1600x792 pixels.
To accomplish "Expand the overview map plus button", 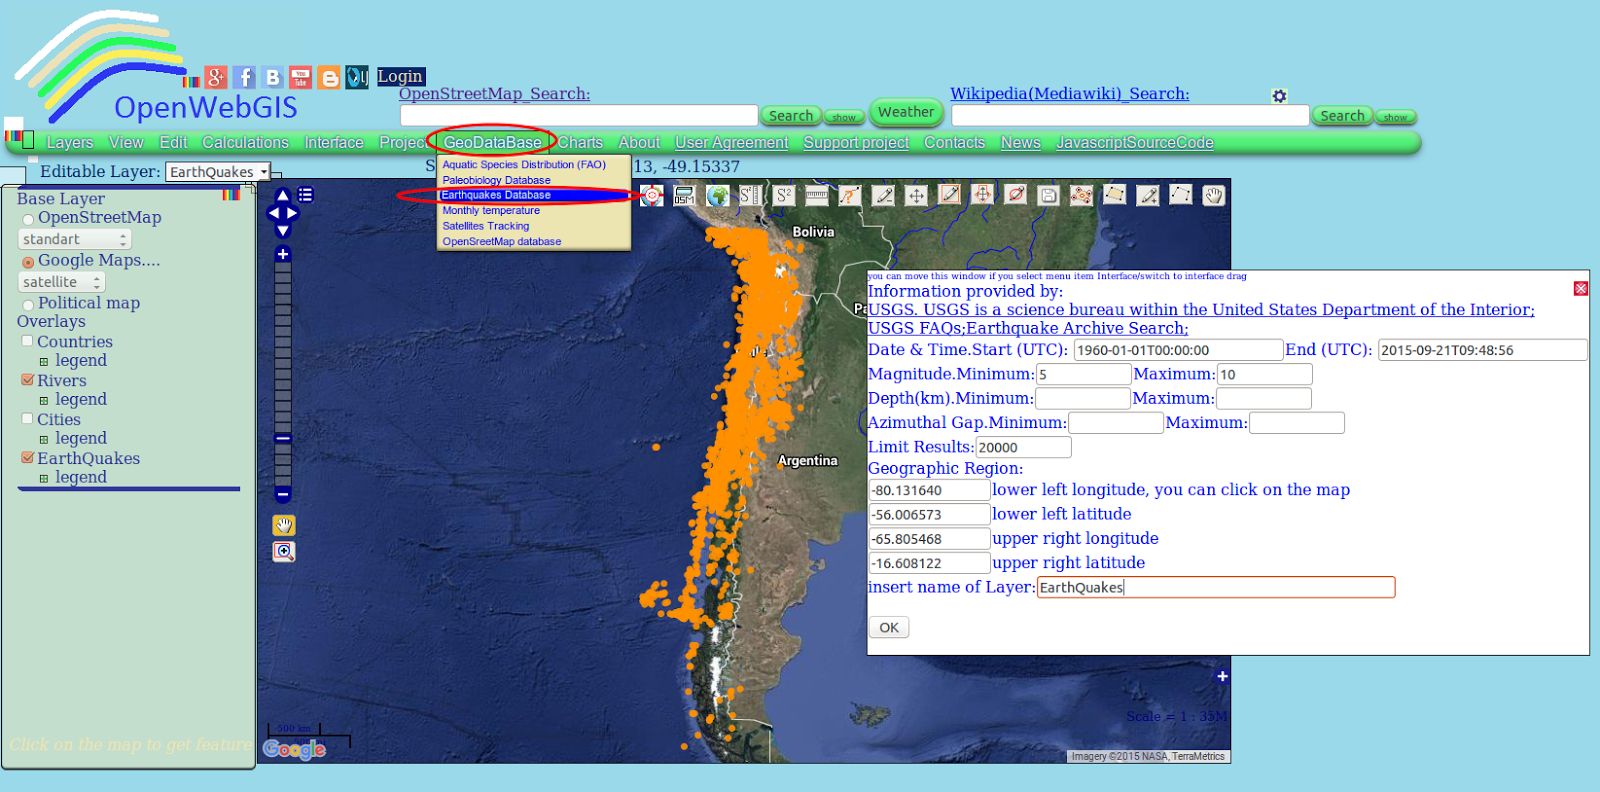I will pyautogui.click(x=1222, y=676).
